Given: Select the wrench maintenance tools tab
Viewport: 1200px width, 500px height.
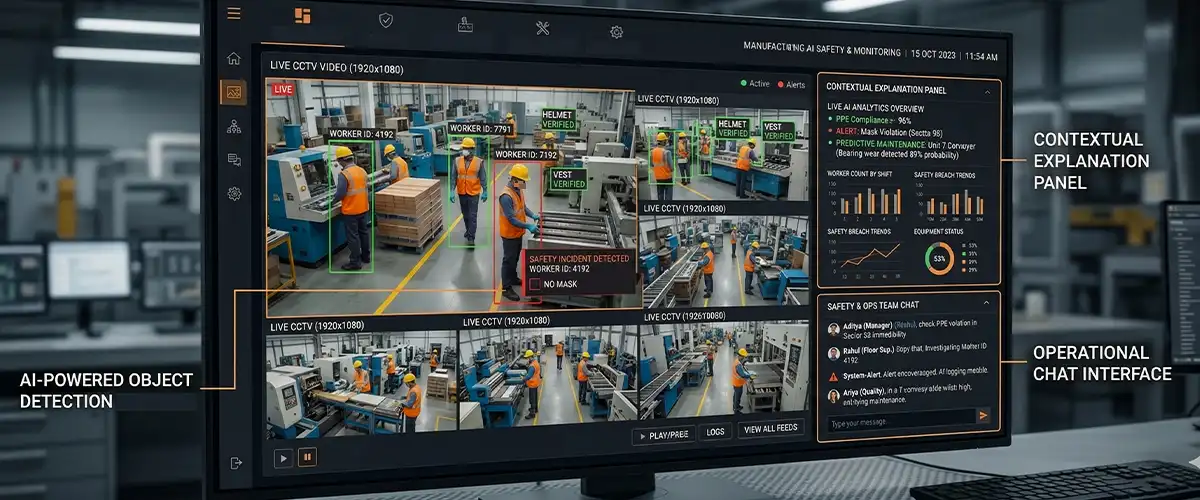Looking at the screenshot, I should [542, 28].
